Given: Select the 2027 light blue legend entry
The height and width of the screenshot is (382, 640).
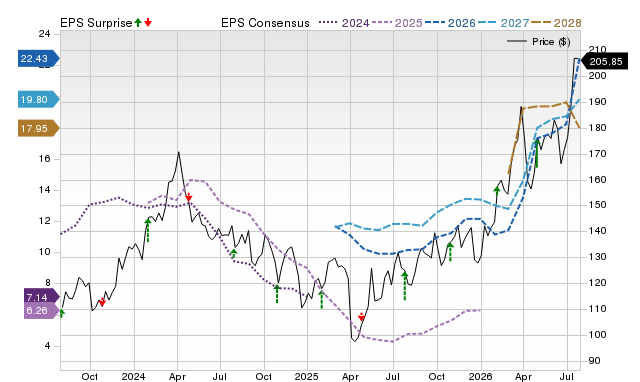Looking at the screenshot, I should coord(503,23).
